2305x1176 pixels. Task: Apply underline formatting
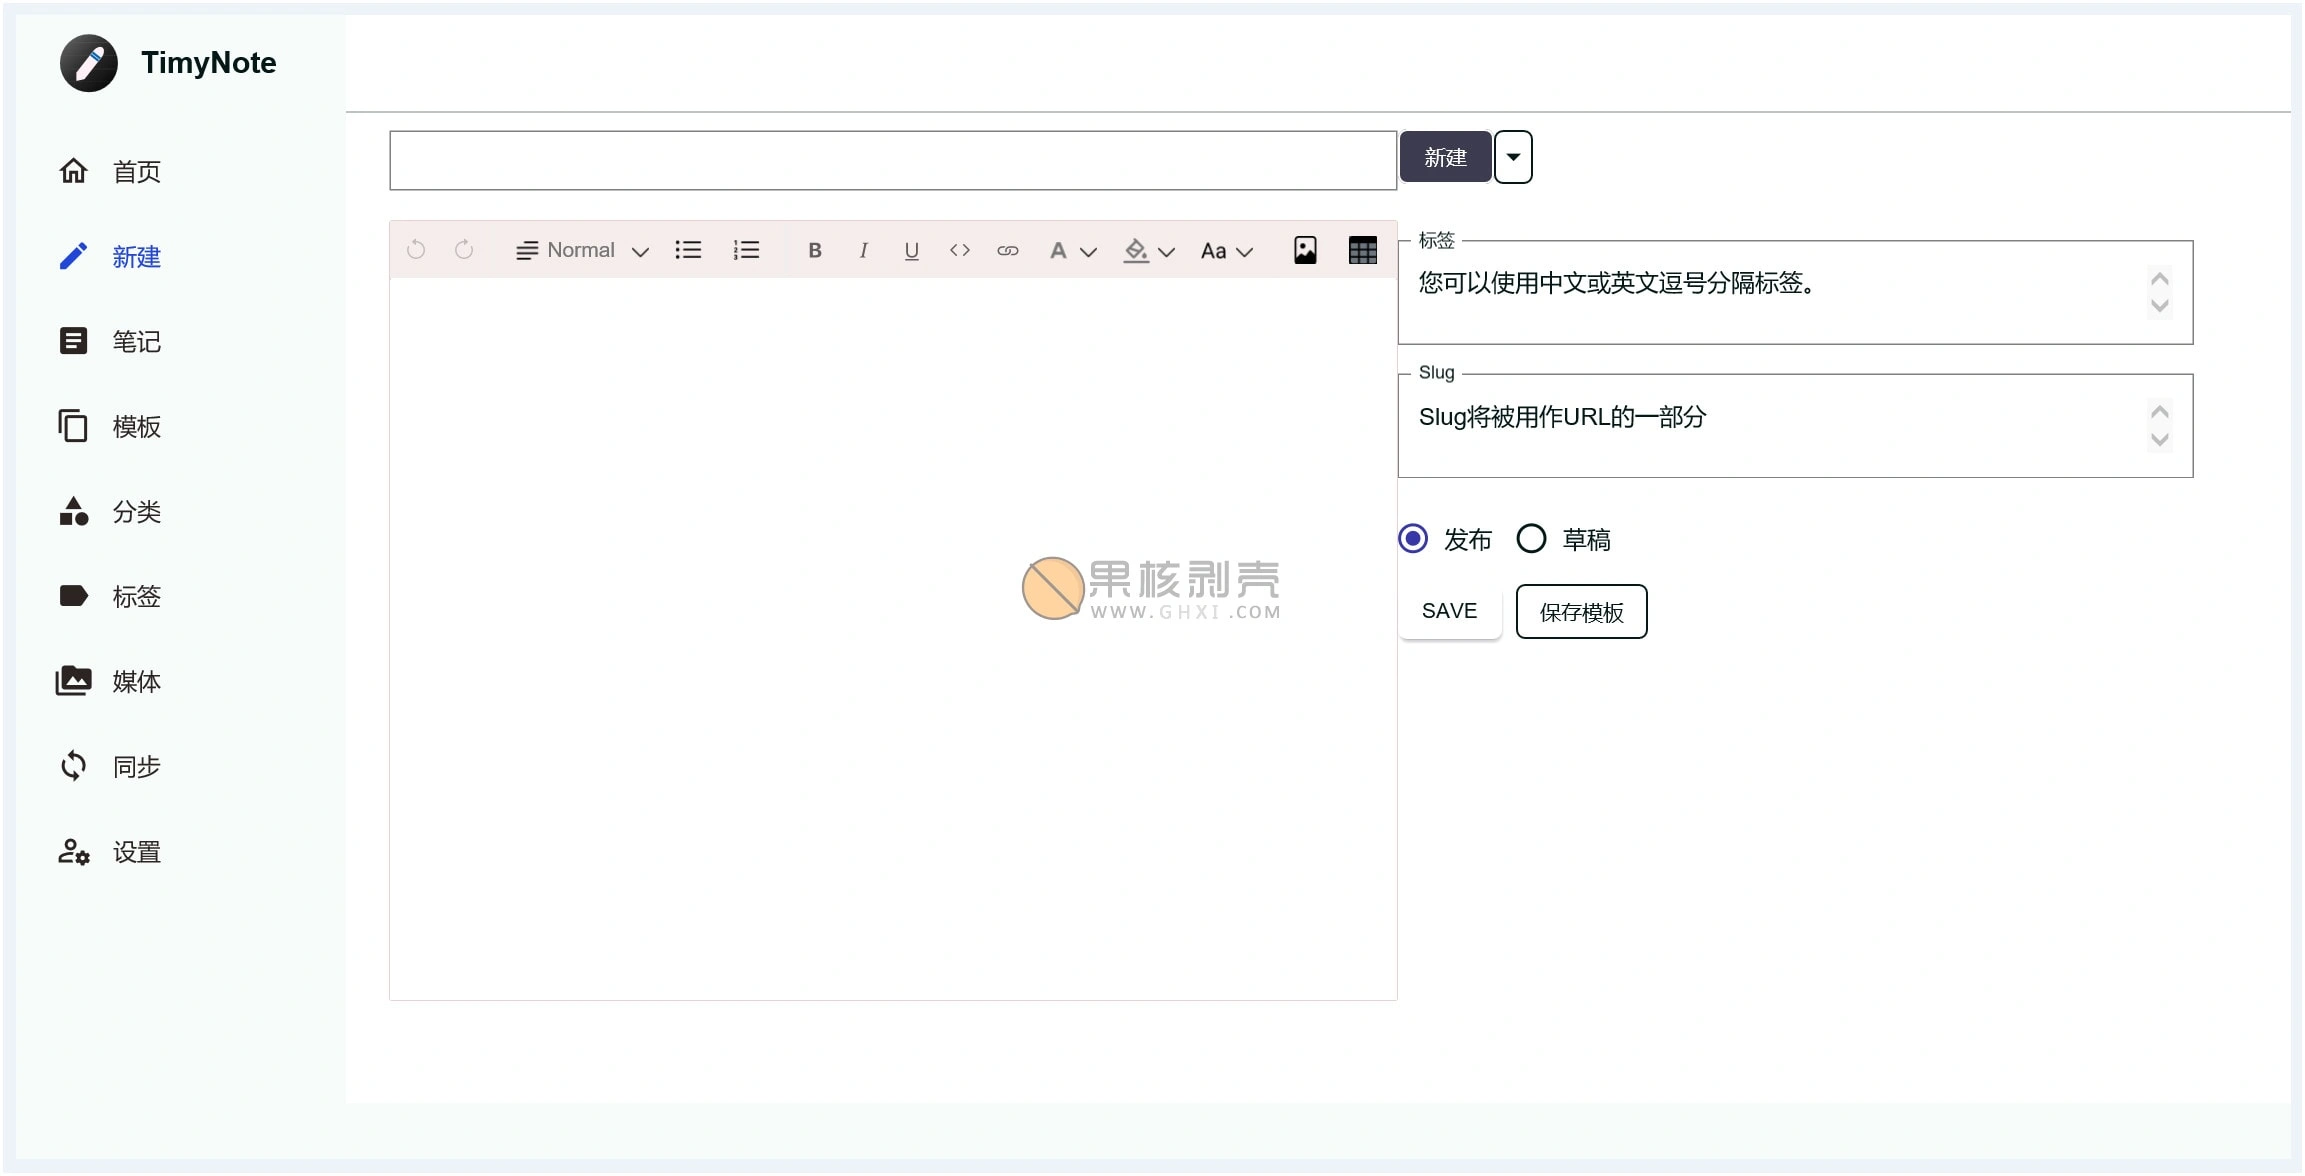click(911, 251)
